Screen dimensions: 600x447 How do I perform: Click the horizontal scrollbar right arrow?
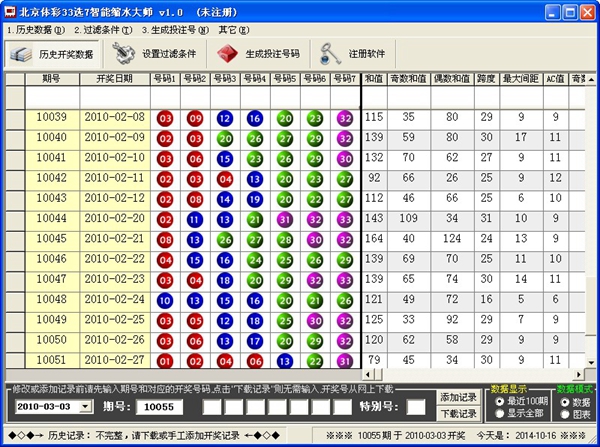[x=579, y=374]
